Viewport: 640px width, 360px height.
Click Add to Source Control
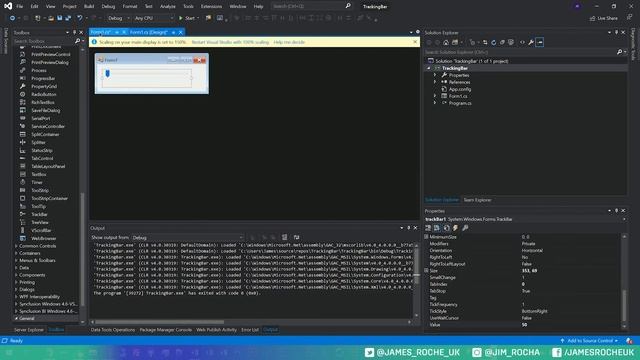tap(590, 340)
